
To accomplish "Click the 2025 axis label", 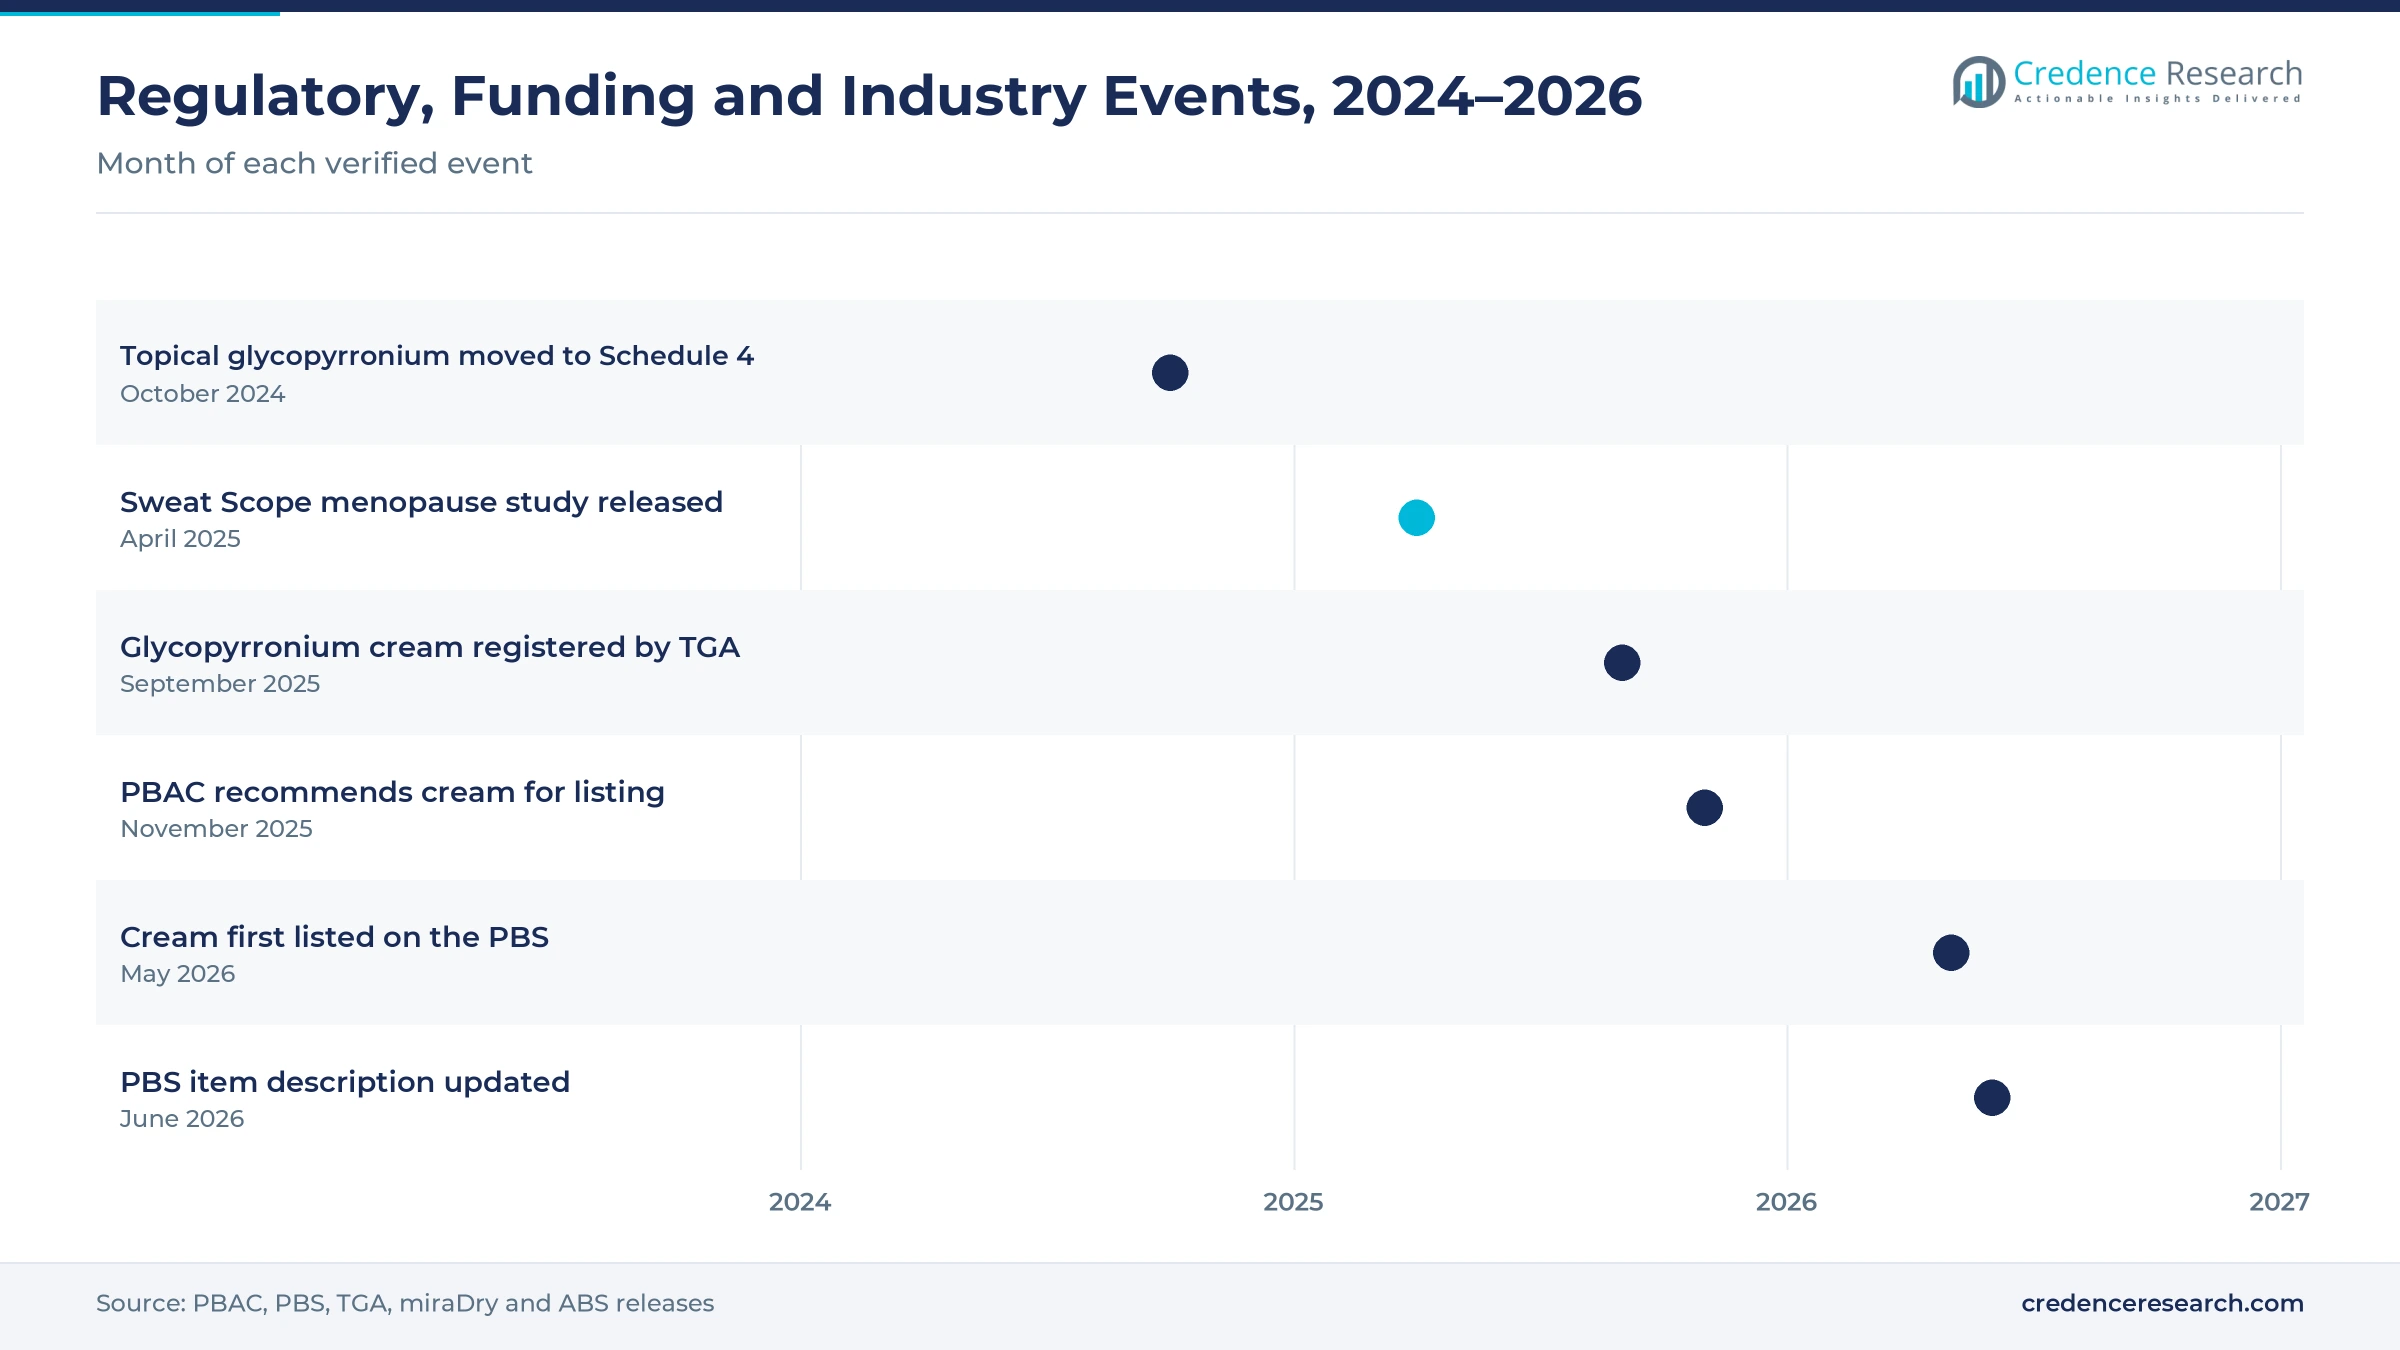I will pyautogui.click(x=1293, y=1202).
